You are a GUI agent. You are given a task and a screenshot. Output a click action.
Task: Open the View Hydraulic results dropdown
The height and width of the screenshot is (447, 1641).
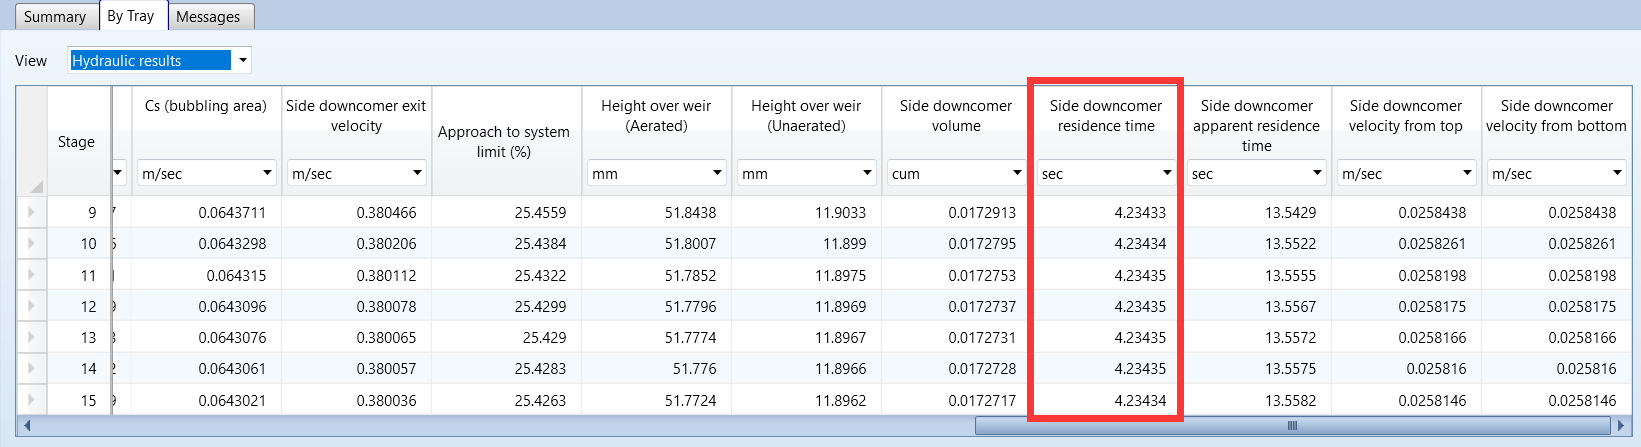(242, 61)
